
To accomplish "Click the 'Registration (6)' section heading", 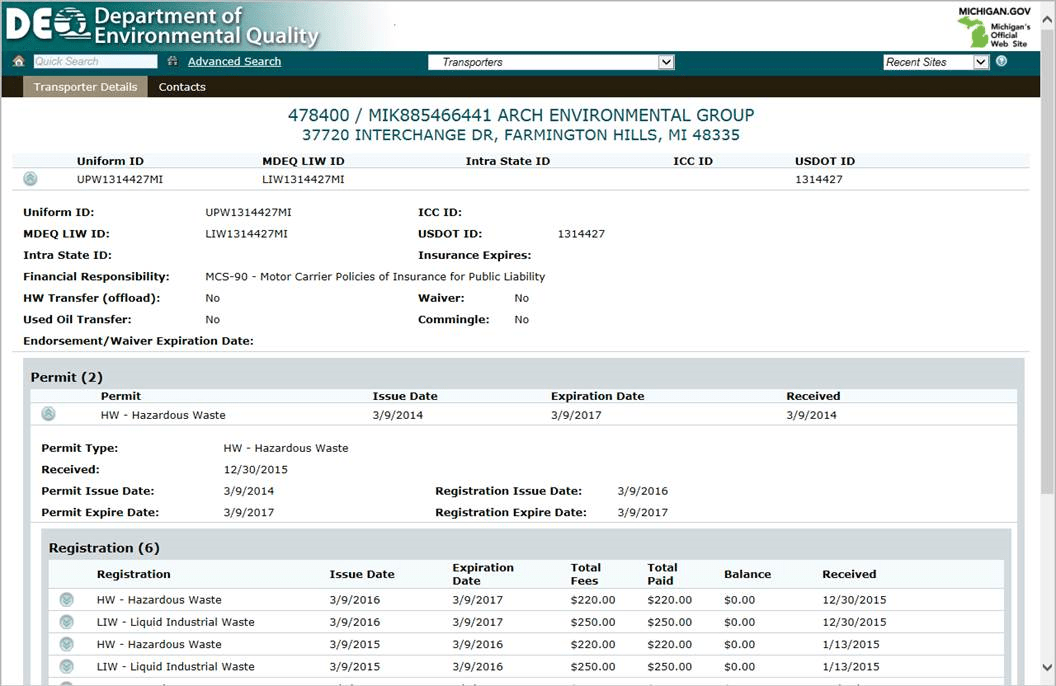I will pyautogui.click(x=104, y=548).
